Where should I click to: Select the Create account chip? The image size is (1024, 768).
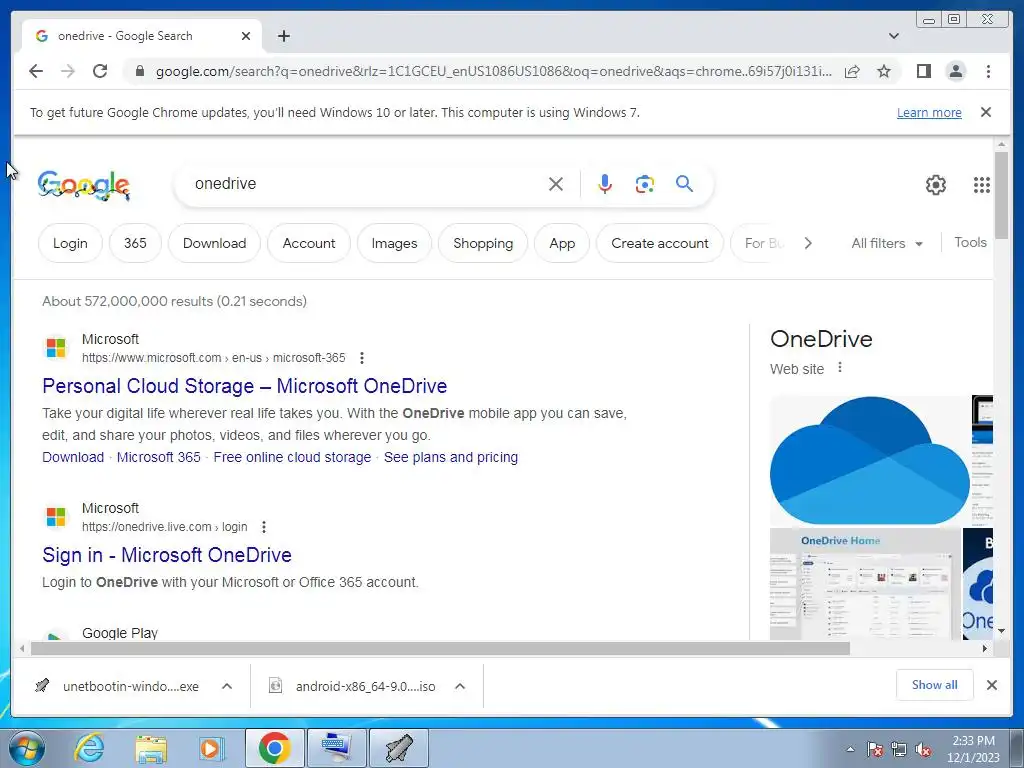tap(660, 243)
